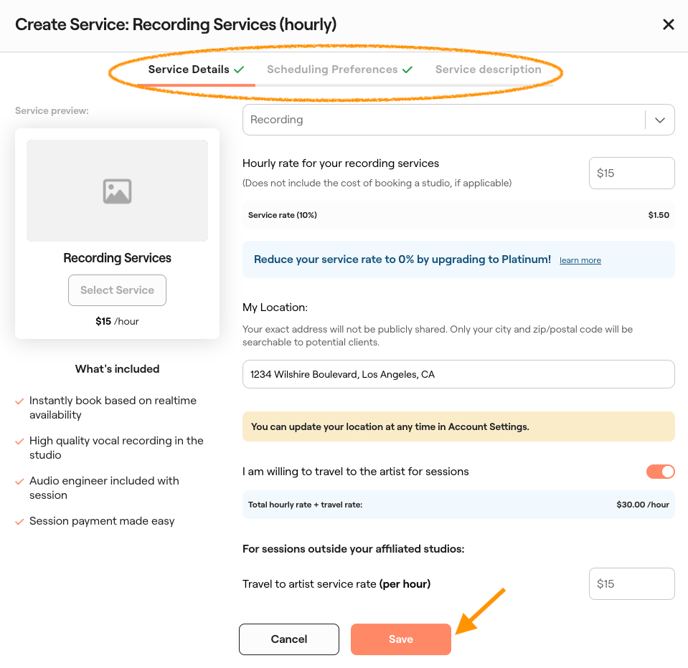688x668 pixels.
Task: Click the Select Service button
Action: (x=117, y=290)
